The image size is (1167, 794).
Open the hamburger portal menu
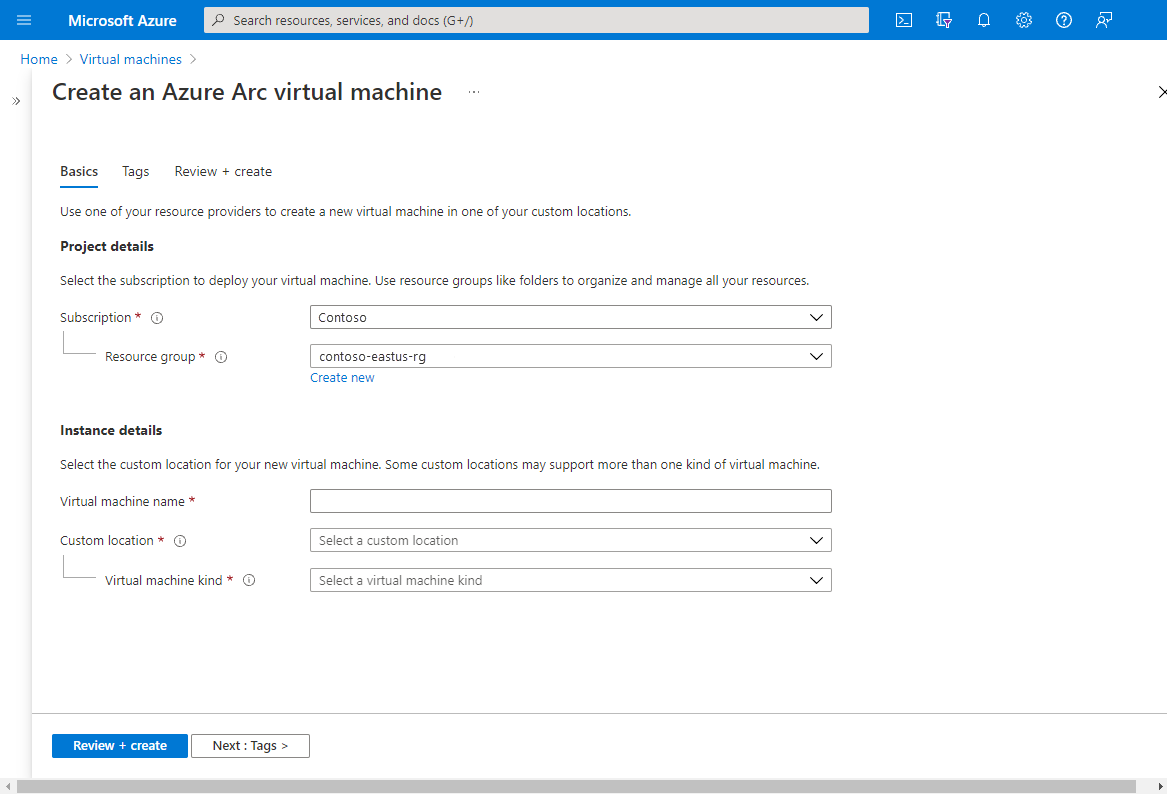tap(24, 20)
